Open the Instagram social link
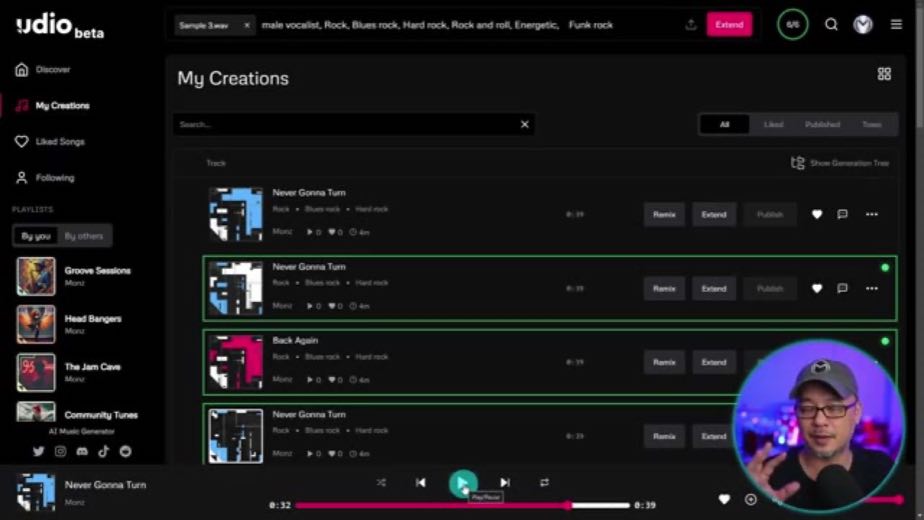924x520 pixels. tap(60, 452)
